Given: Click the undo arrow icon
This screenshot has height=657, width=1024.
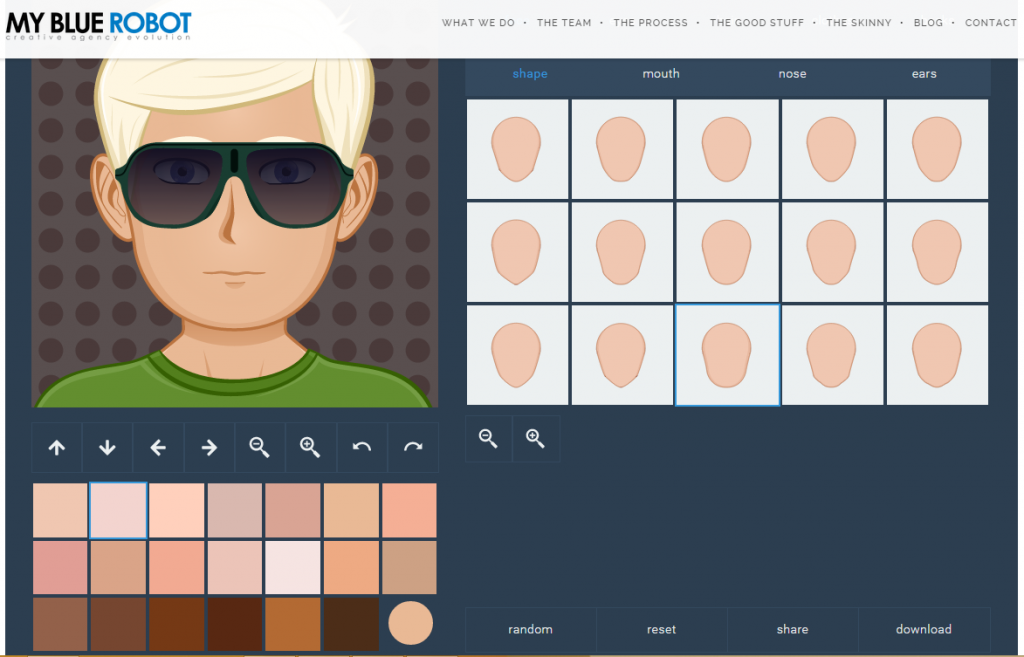Looking at the screenshot, I should pos(362,448).
